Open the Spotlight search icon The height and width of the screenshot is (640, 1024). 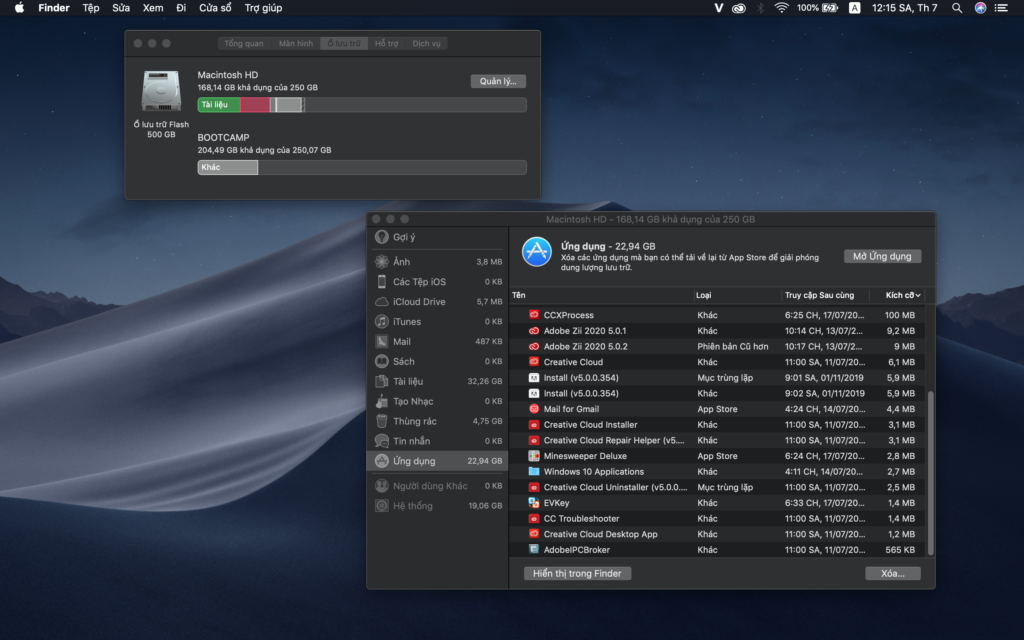[956, 8]
